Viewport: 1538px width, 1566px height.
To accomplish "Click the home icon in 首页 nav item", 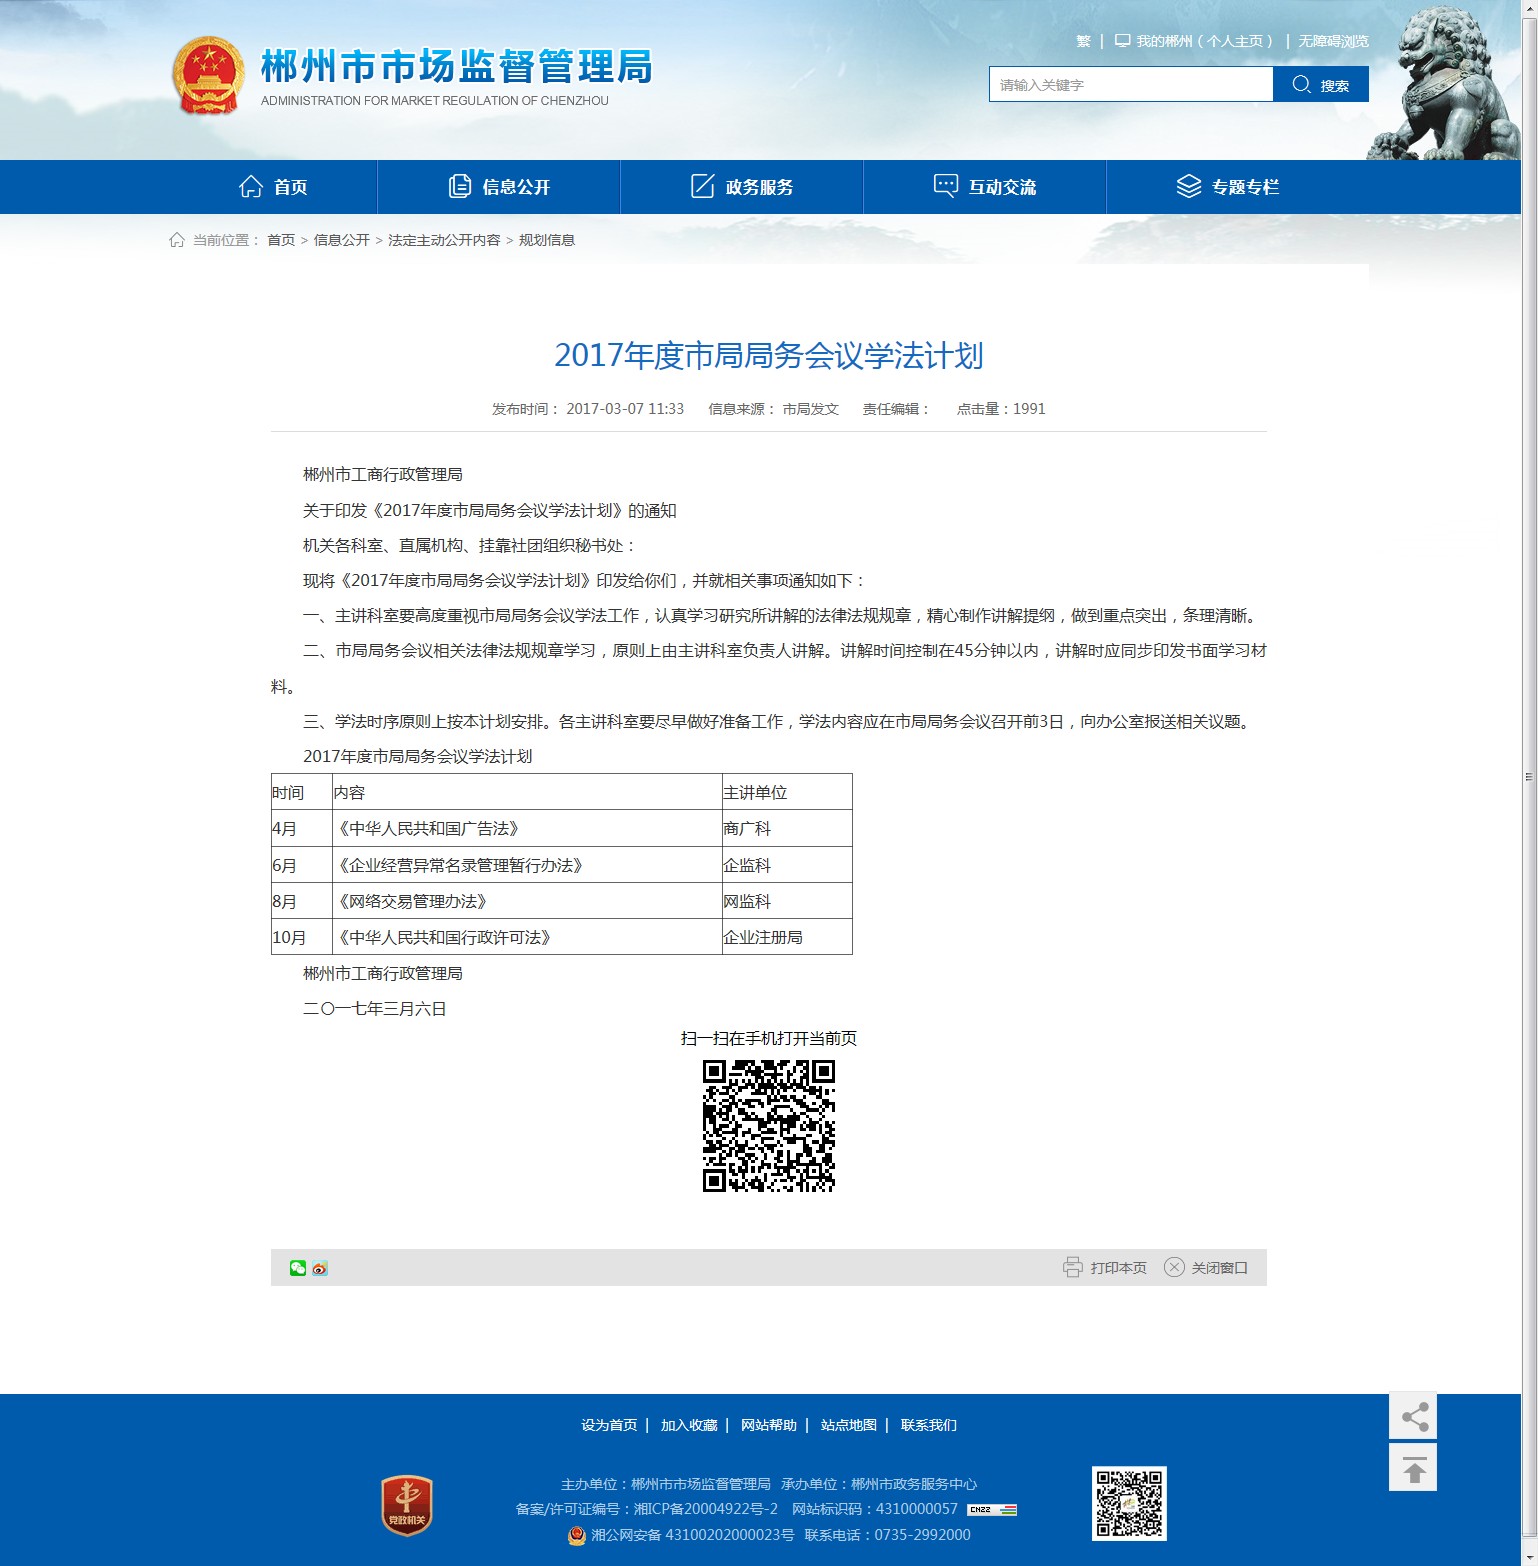I will (x=251, y=187).
